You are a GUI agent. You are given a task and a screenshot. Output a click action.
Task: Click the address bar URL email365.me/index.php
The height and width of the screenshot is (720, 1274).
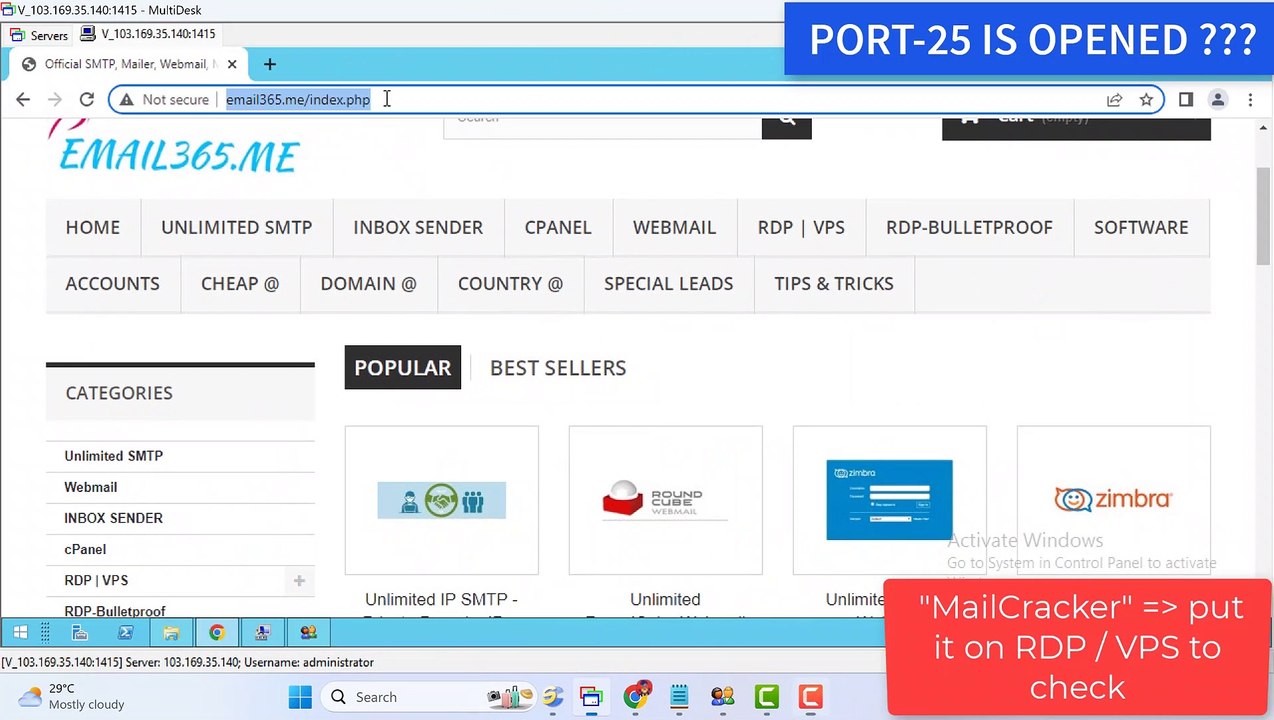[x=298, y=99]
